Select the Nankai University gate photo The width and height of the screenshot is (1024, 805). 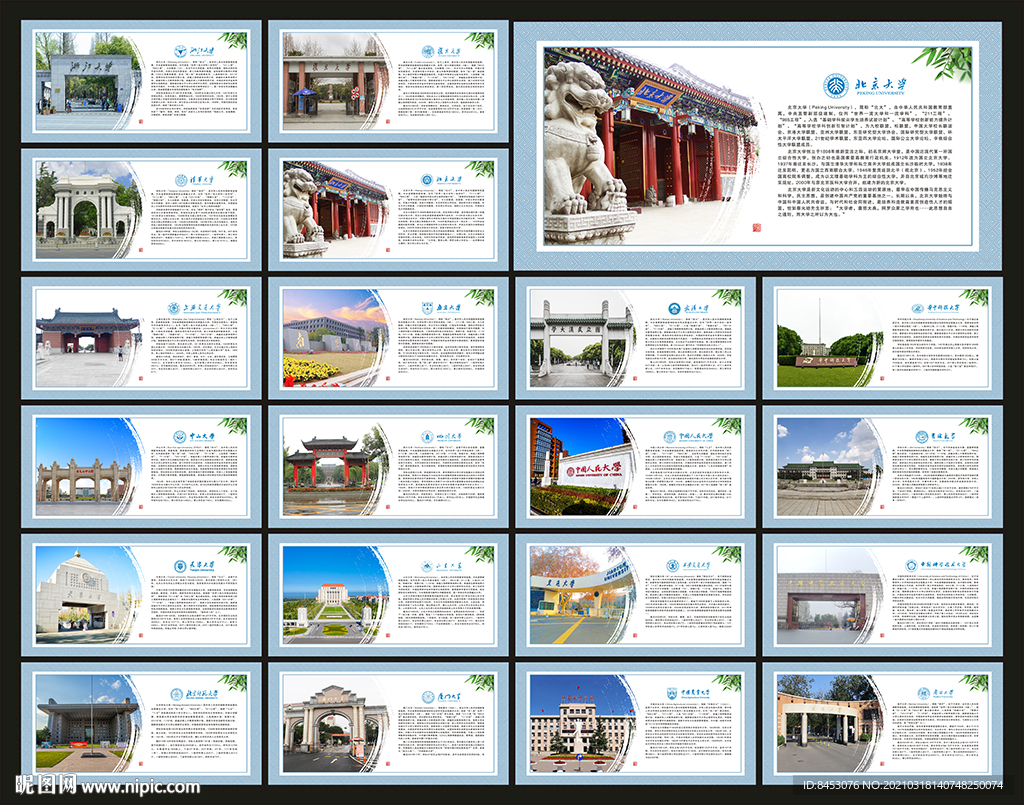tap(830, 724)
